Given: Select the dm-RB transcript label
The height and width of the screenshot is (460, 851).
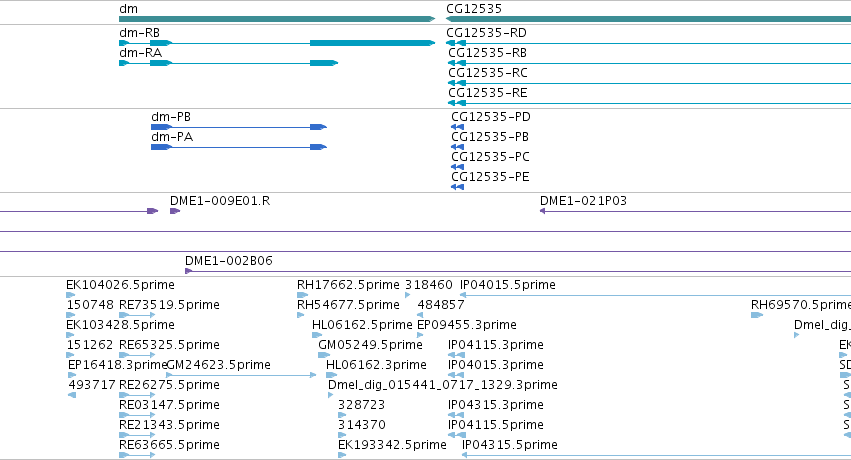Looking at the screenshot, I should coord(139,33).
